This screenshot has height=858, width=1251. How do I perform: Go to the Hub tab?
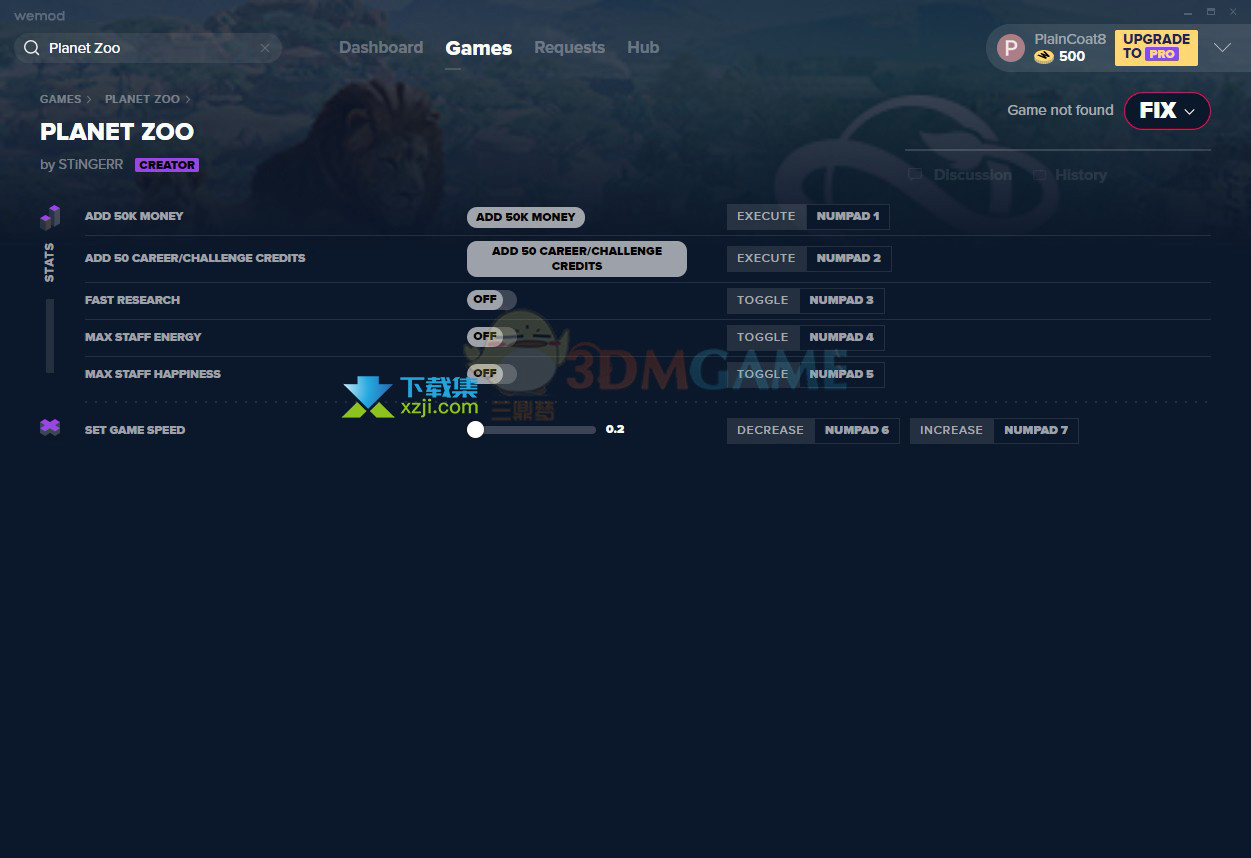pos(643,48)
